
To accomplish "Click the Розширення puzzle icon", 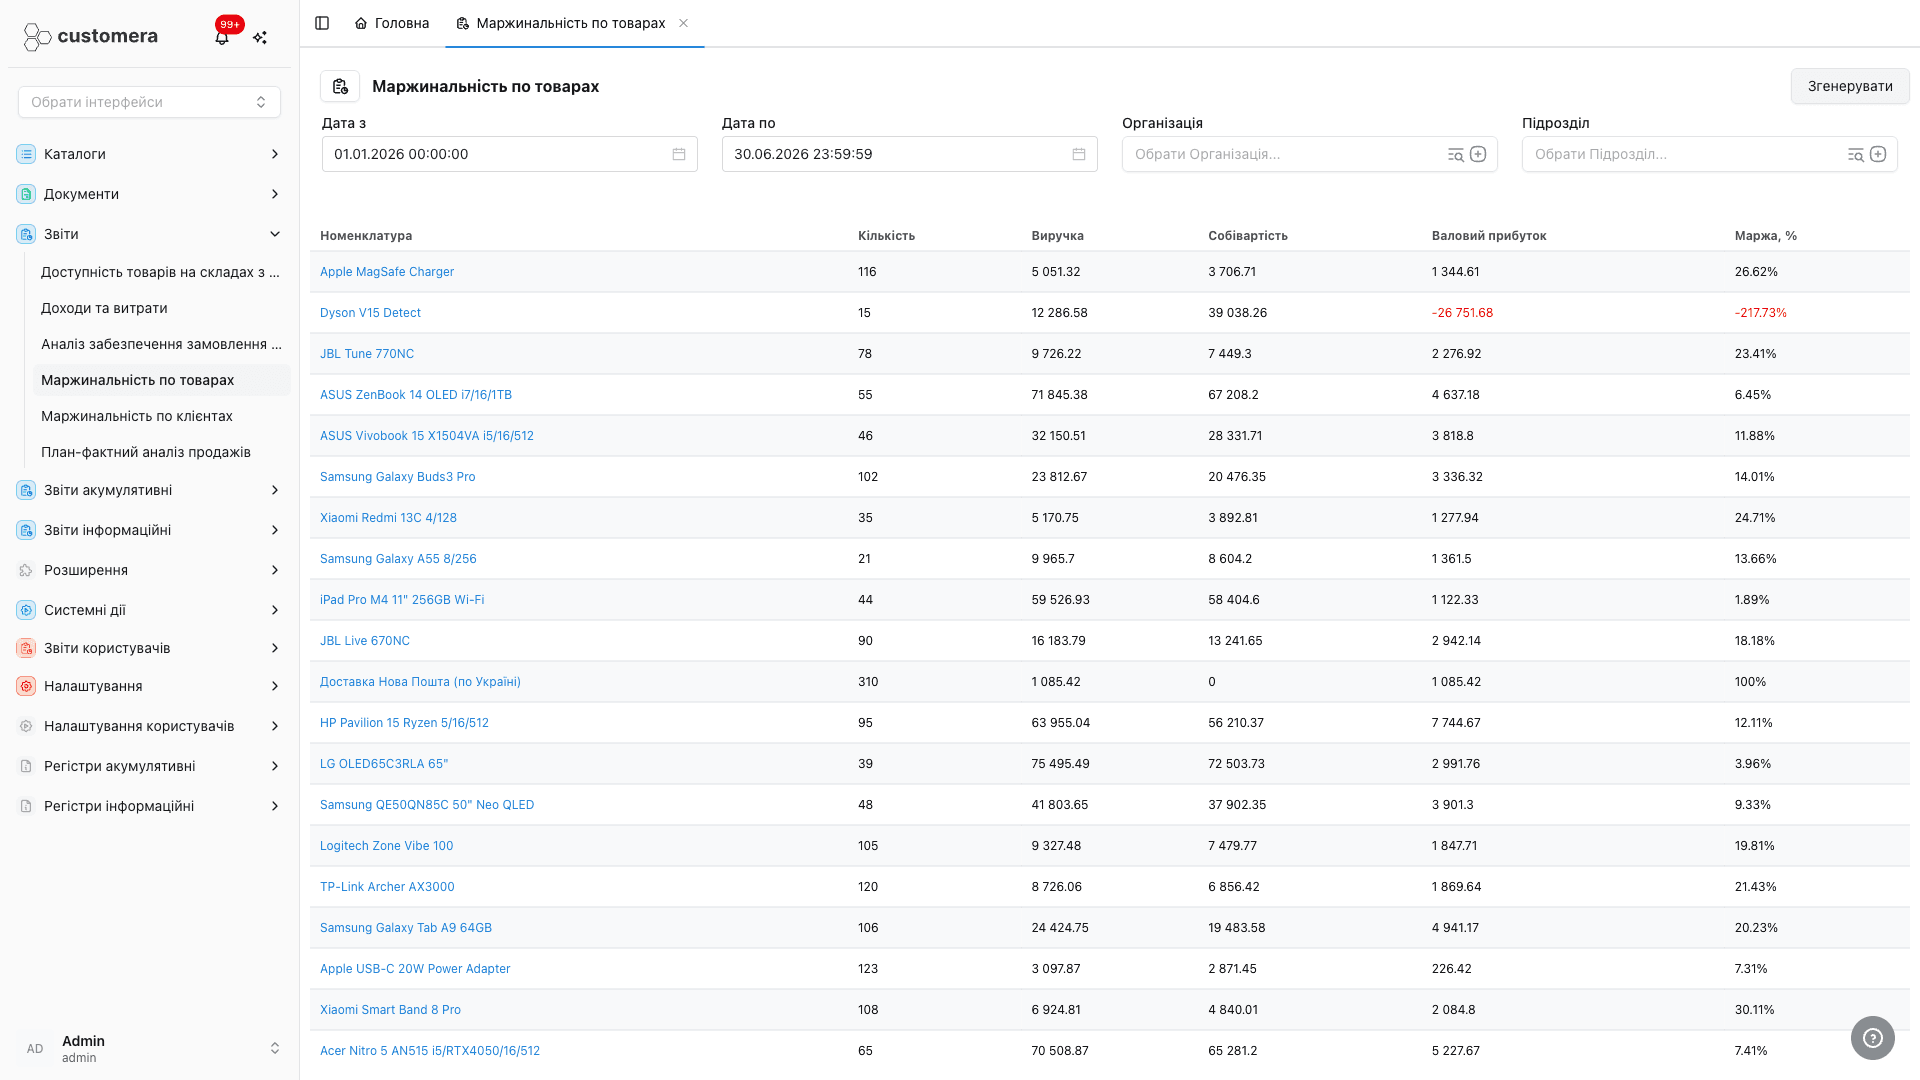I will 26,570.
